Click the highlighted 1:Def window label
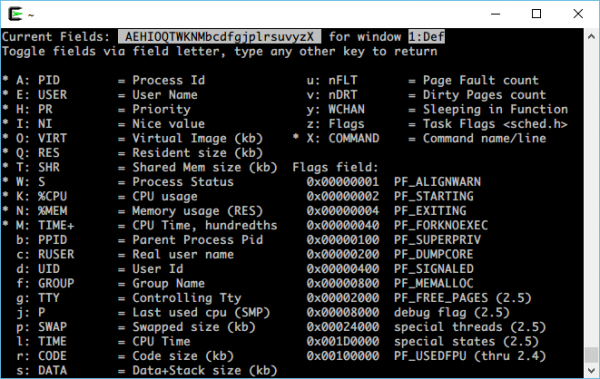Screen dimensions: 600x379 tap(426, 37)
